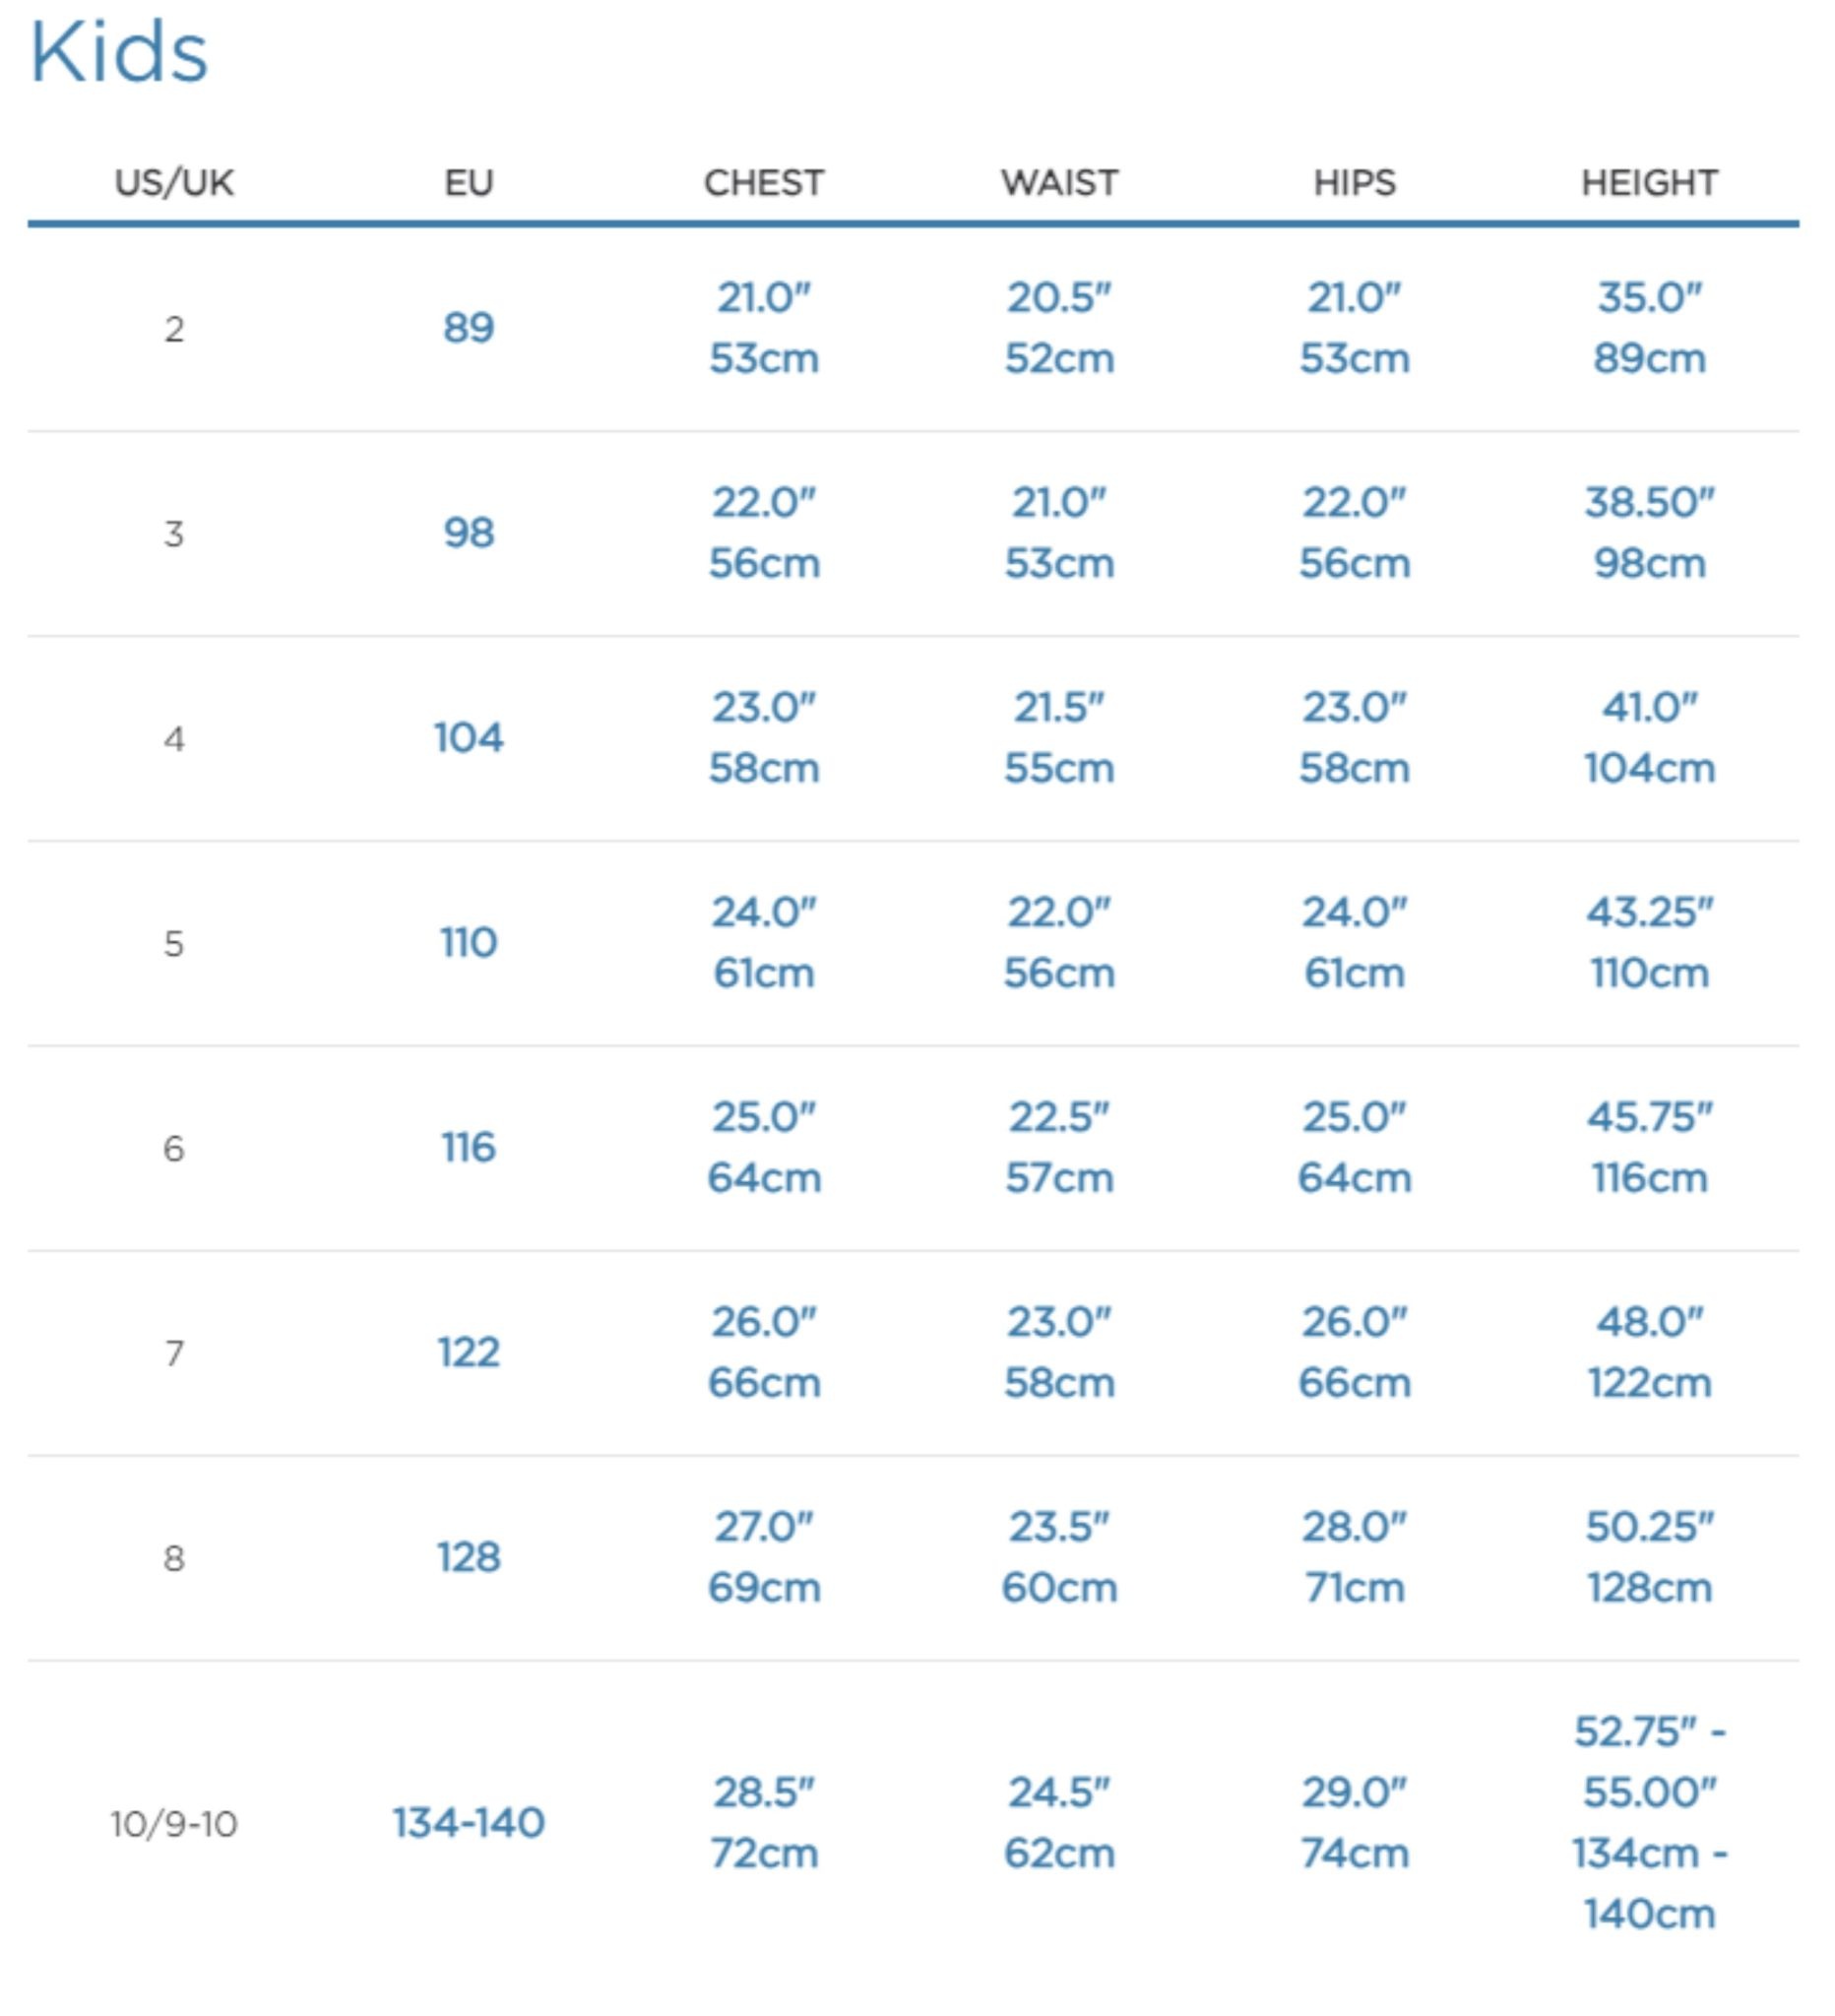Select the 20.5" waist measurement
This screenshot has width=1835, height=2016.
(x=1059, y=298)
